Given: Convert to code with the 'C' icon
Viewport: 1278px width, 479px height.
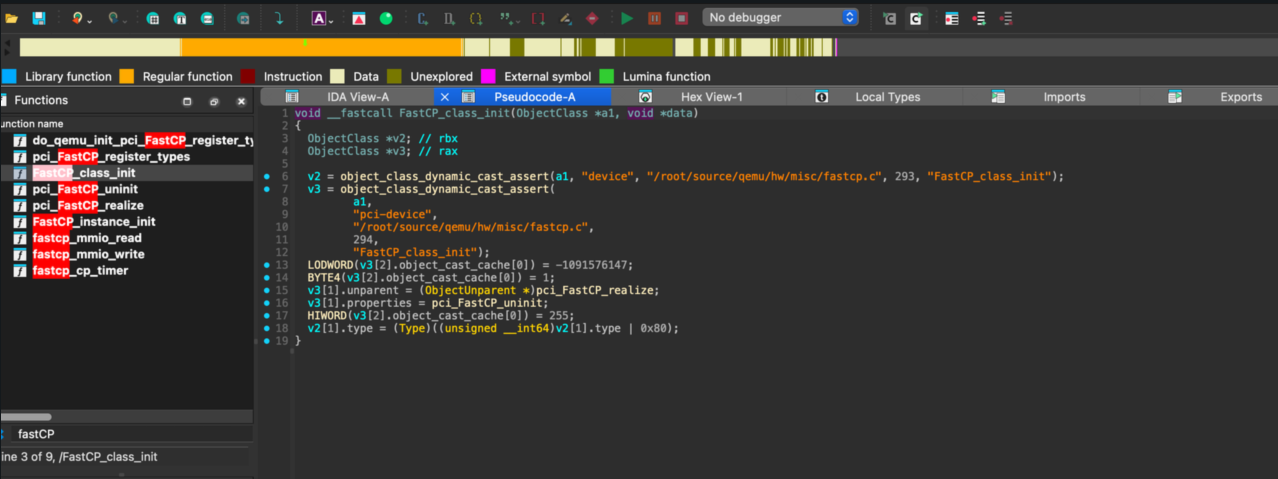Looking at the screenshot, I should coord(423,18).
